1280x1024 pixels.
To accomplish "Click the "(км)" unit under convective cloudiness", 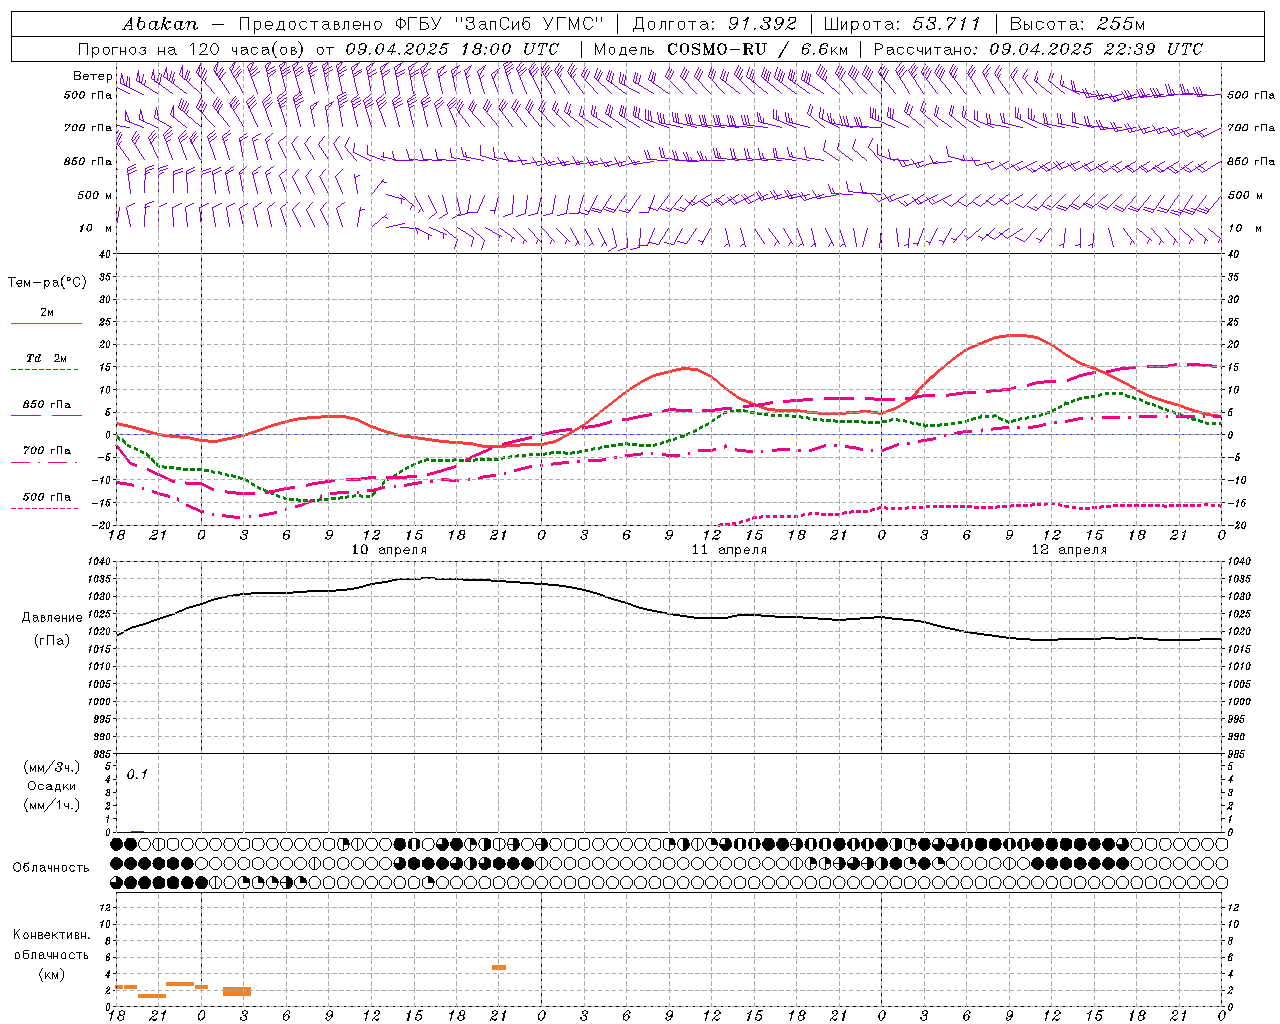I will click(51, 973).
